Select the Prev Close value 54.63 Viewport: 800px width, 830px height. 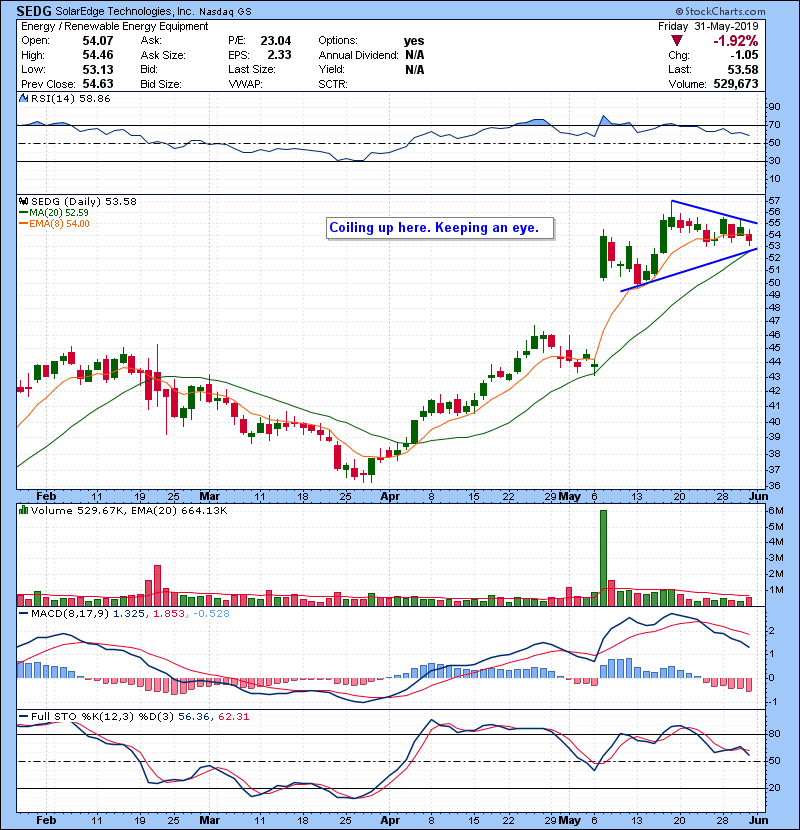point(98,84)
